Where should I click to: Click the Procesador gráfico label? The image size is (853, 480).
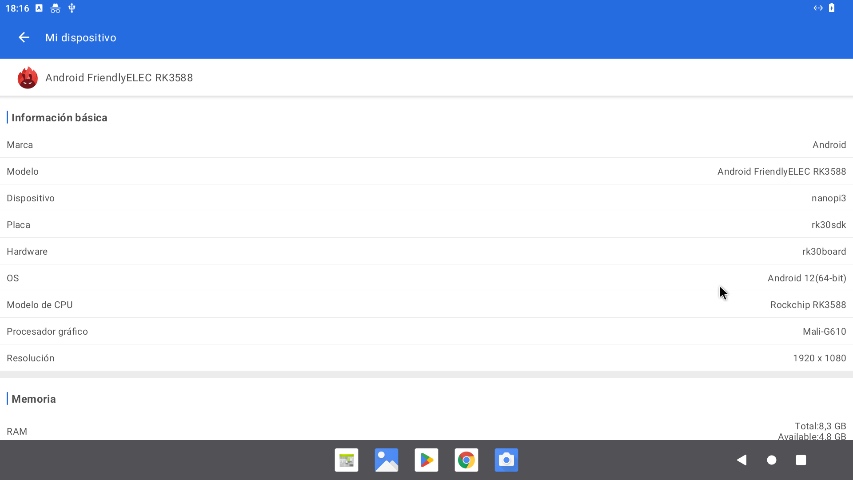tap(47, 331)
